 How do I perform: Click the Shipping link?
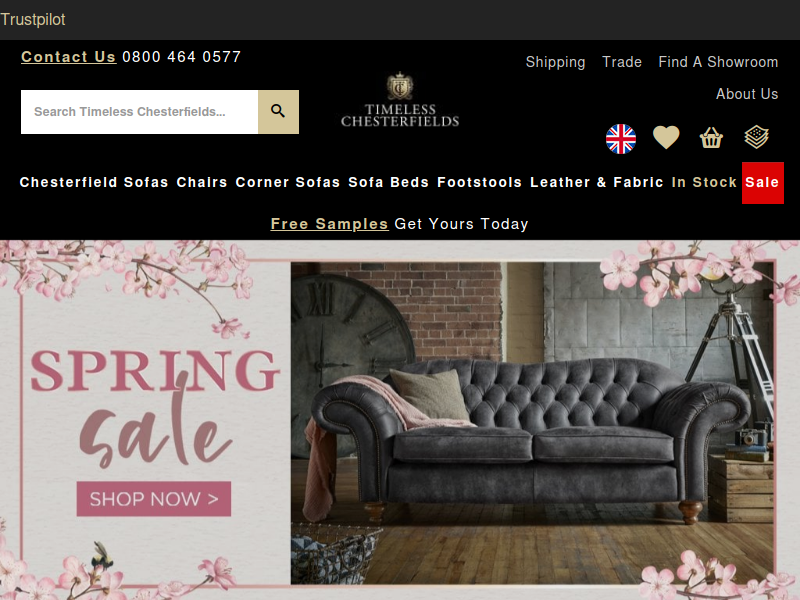(x=555, y=62)
